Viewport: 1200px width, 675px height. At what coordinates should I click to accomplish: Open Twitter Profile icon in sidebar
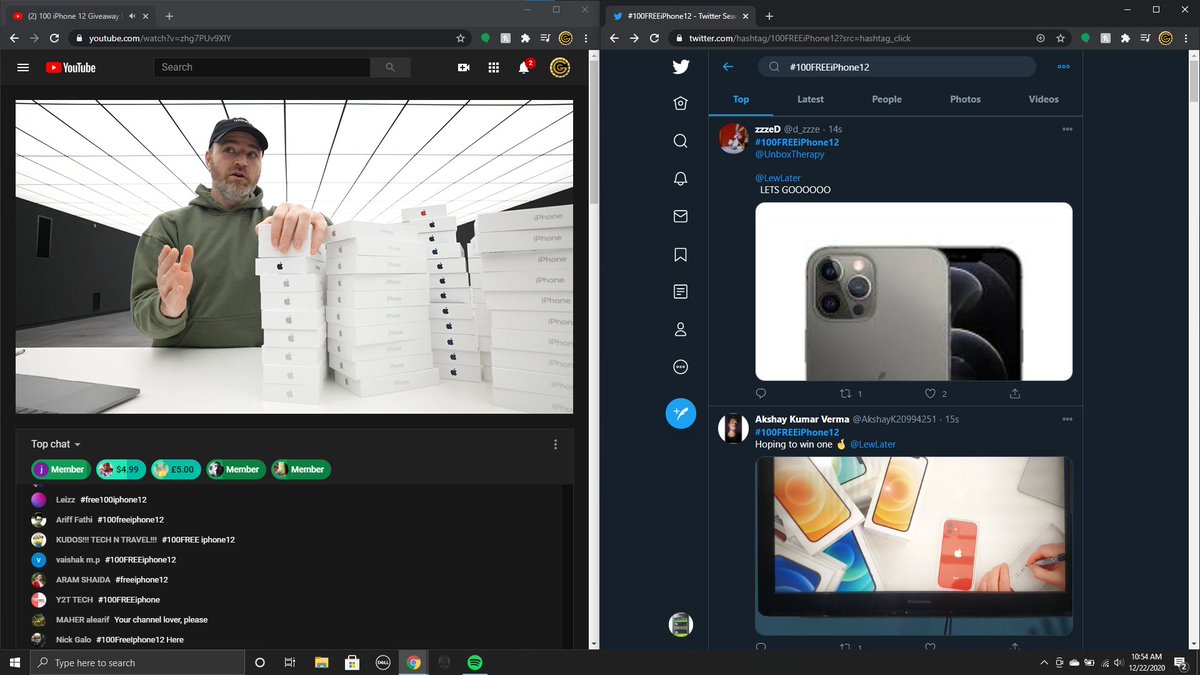680,329
